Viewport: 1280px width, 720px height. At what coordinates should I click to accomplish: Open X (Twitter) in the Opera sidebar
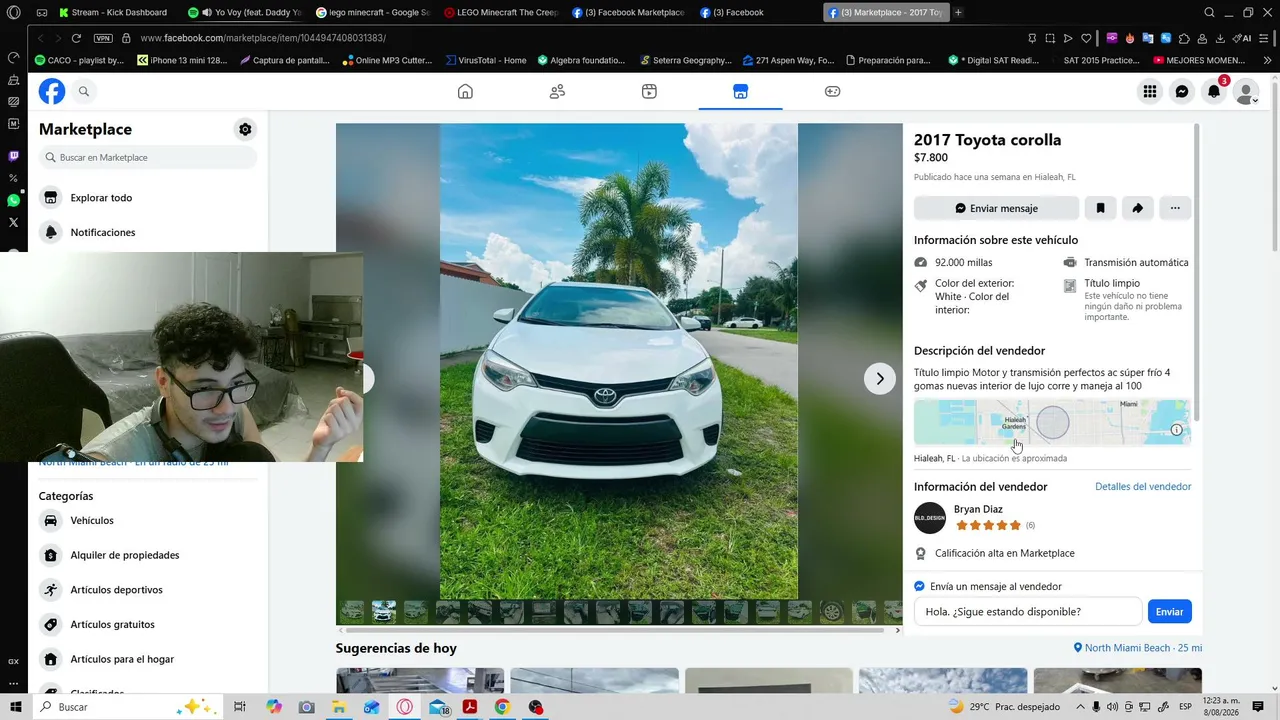[13, 222]
